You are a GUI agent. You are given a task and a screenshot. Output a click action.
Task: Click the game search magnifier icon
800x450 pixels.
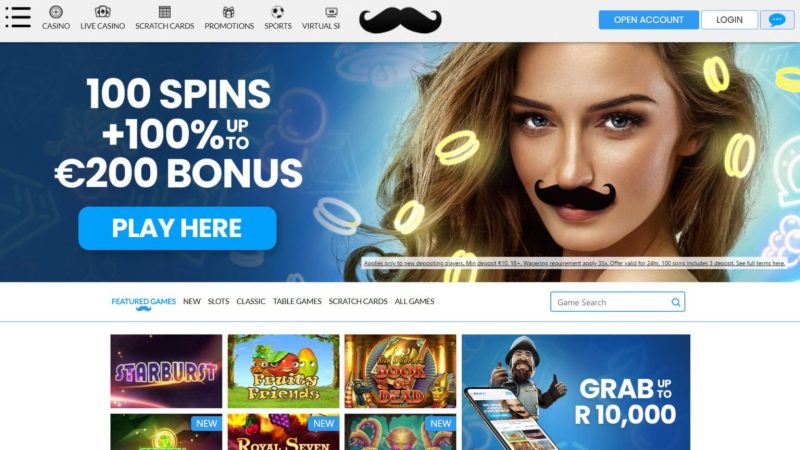[676, 302]
